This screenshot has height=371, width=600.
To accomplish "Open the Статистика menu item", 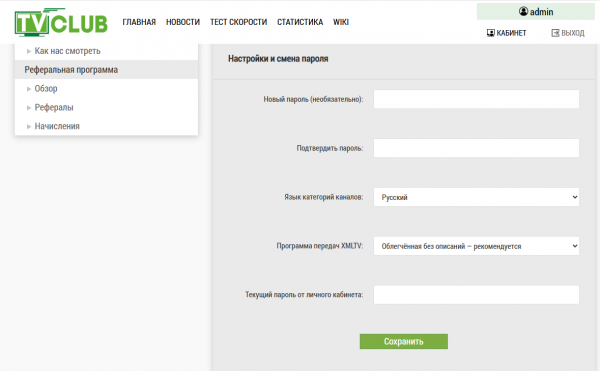I will coord(300,22).
